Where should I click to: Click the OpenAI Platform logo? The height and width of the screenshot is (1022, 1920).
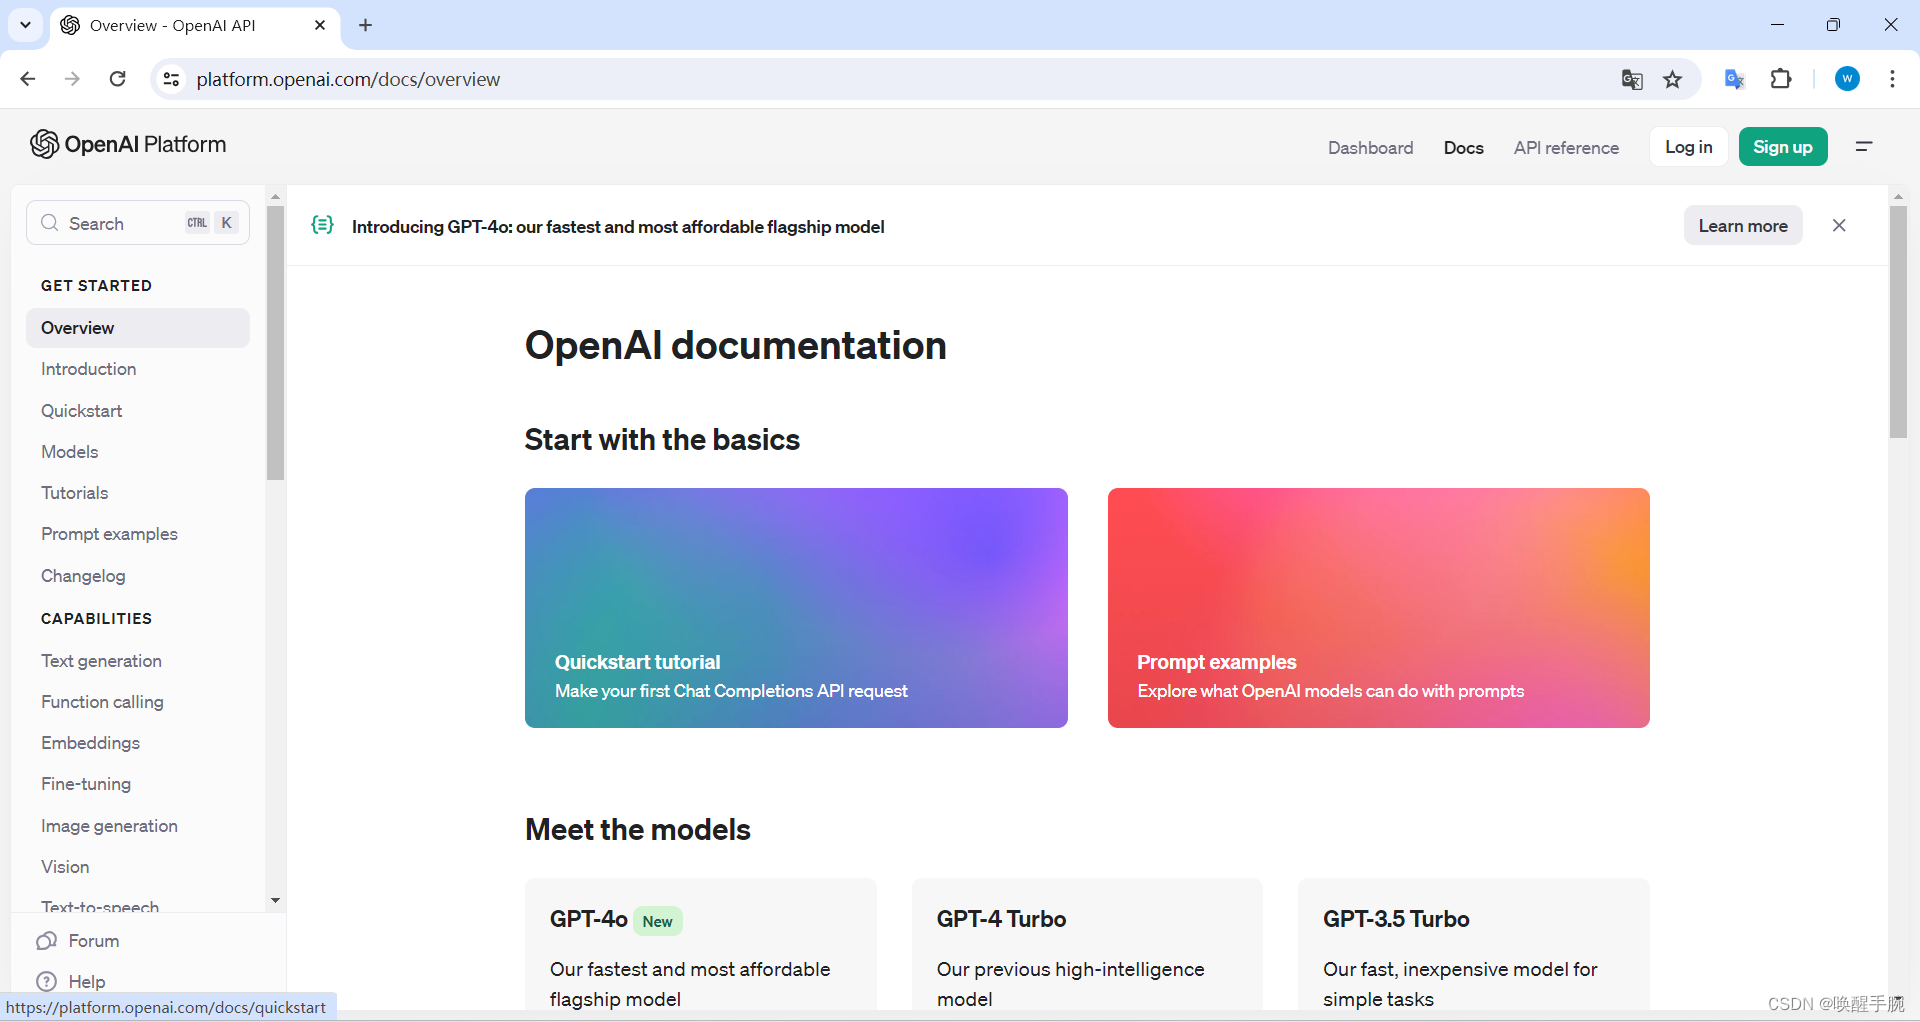coord(128,145)
